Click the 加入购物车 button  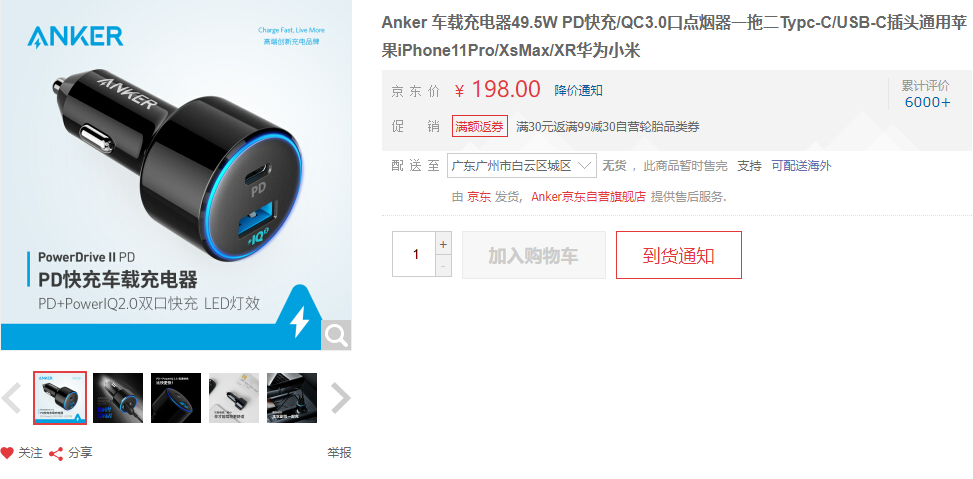point(534,255)
